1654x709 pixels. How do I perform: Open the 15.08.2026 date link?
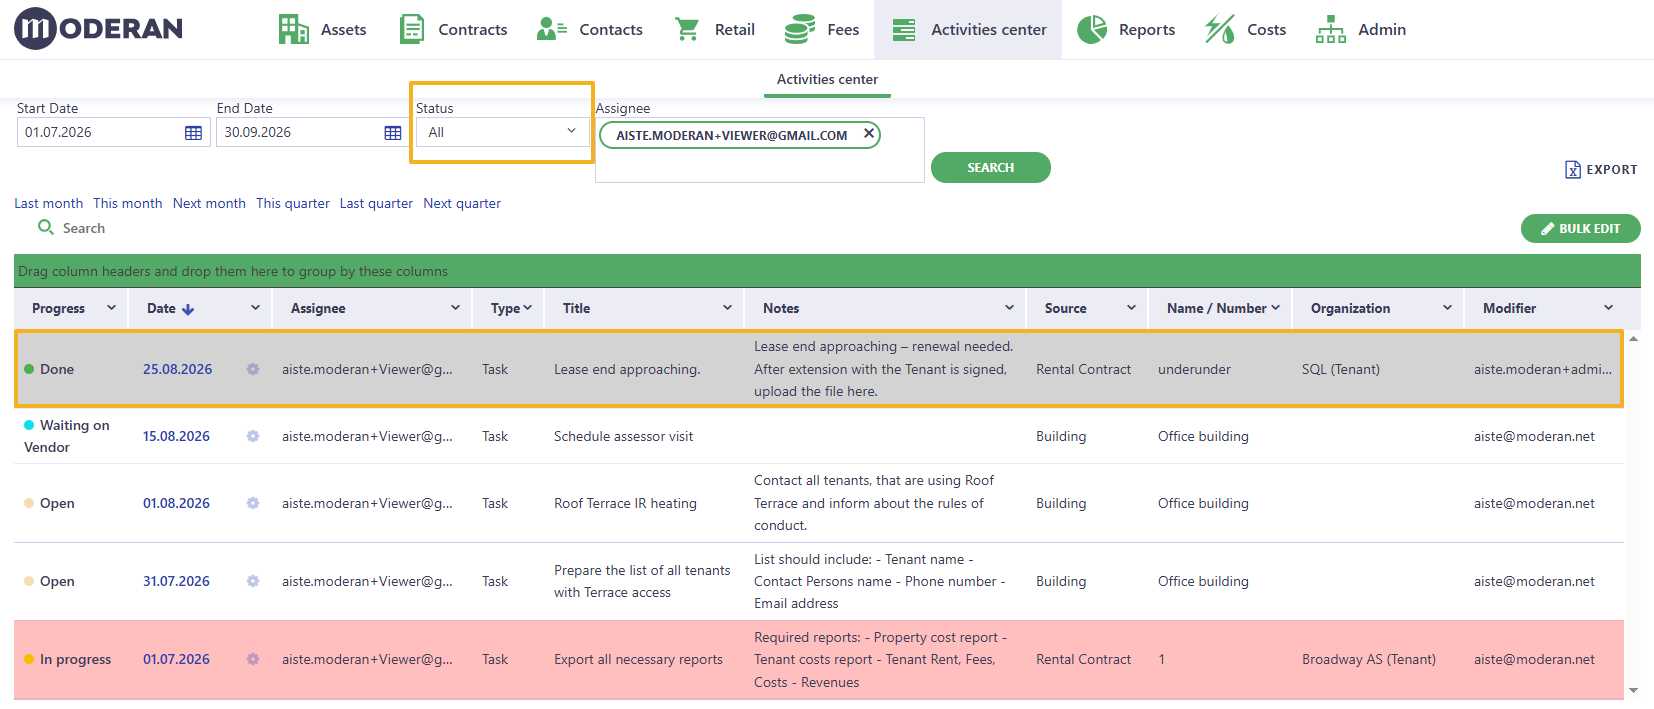(176, 436)
